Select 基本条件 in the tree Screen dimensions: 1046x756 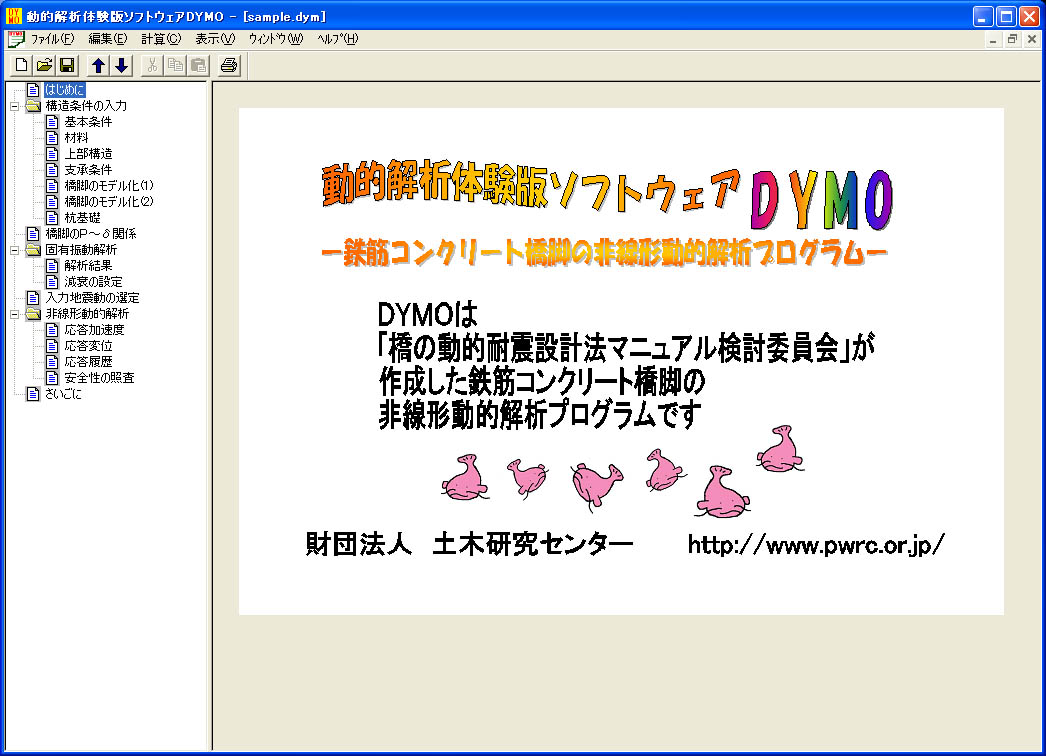[x=88, y=121]
